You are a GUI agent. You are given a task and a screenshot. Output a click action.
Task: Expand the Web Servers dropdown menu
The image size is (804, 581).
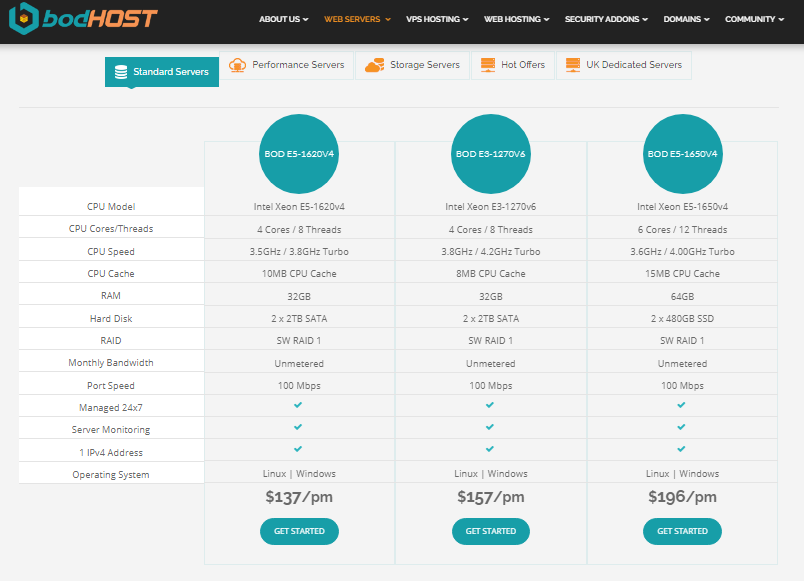tap(357, 19)
